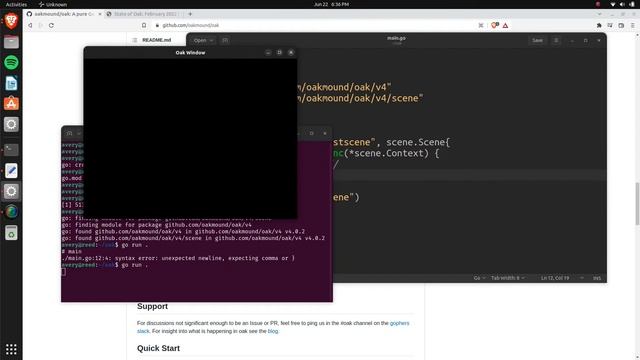The height and width of the screenshot is (360, 640).
Task: Click the new tab icon in terminal header
Action: click(x=69, y=133)
